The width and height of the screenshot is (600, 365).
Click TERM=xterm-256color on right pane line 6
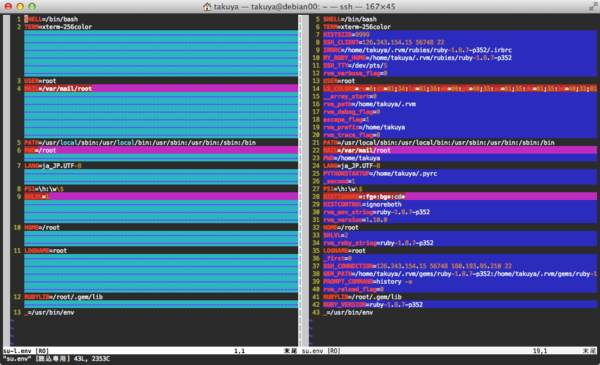(357, 27)
